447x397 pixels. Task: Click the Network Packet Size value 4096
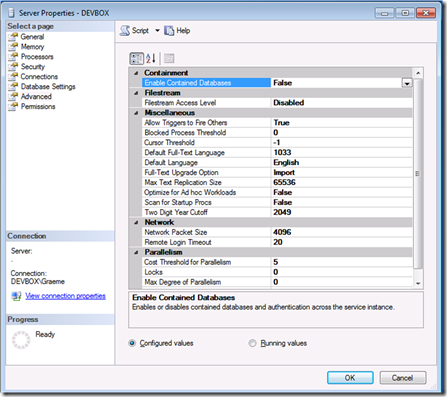click(x=282, y=232)
